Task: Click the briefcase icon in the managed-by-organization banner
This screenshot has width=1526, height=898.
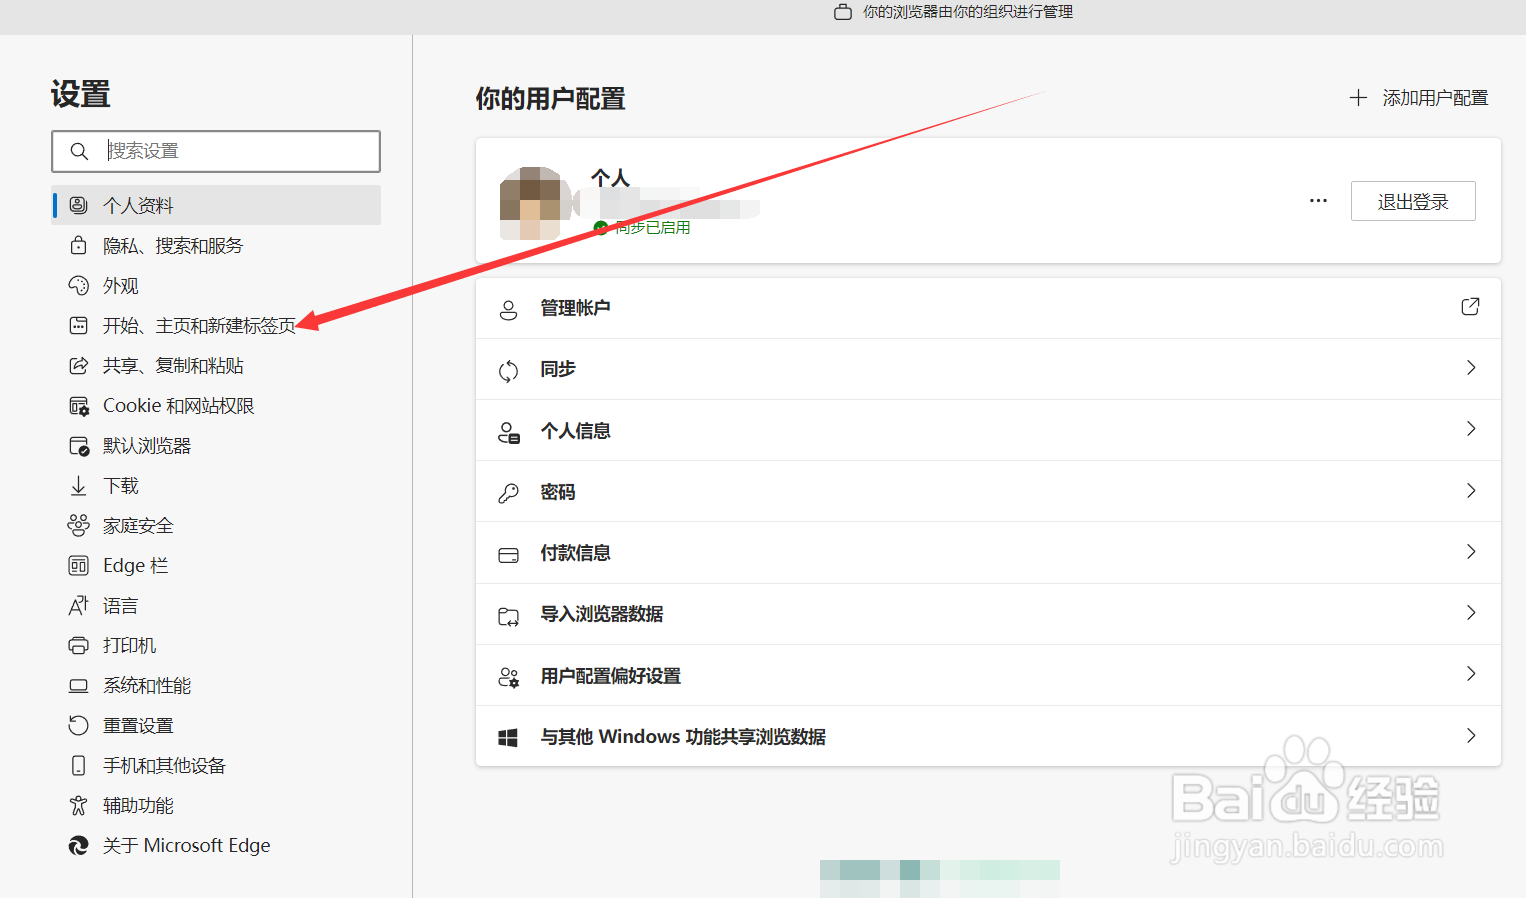Action: (843, 12)
